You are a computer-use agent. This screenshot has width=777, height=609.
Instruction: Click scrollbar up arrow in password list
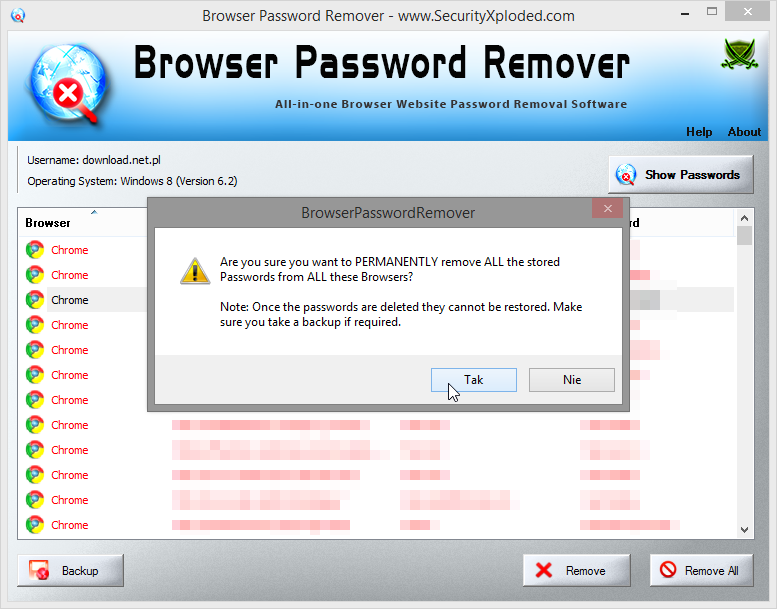744,218
